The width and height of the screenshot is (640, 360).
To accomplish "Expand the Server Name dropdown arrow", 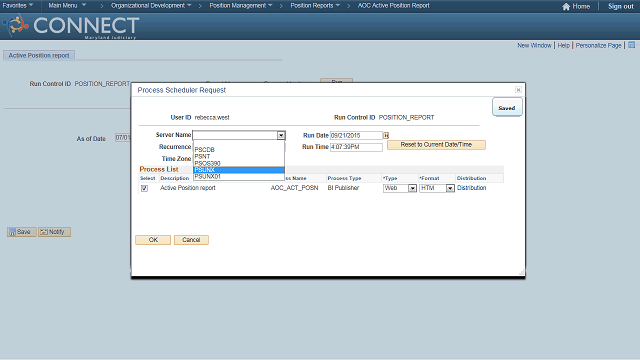I will coord(281,135).
